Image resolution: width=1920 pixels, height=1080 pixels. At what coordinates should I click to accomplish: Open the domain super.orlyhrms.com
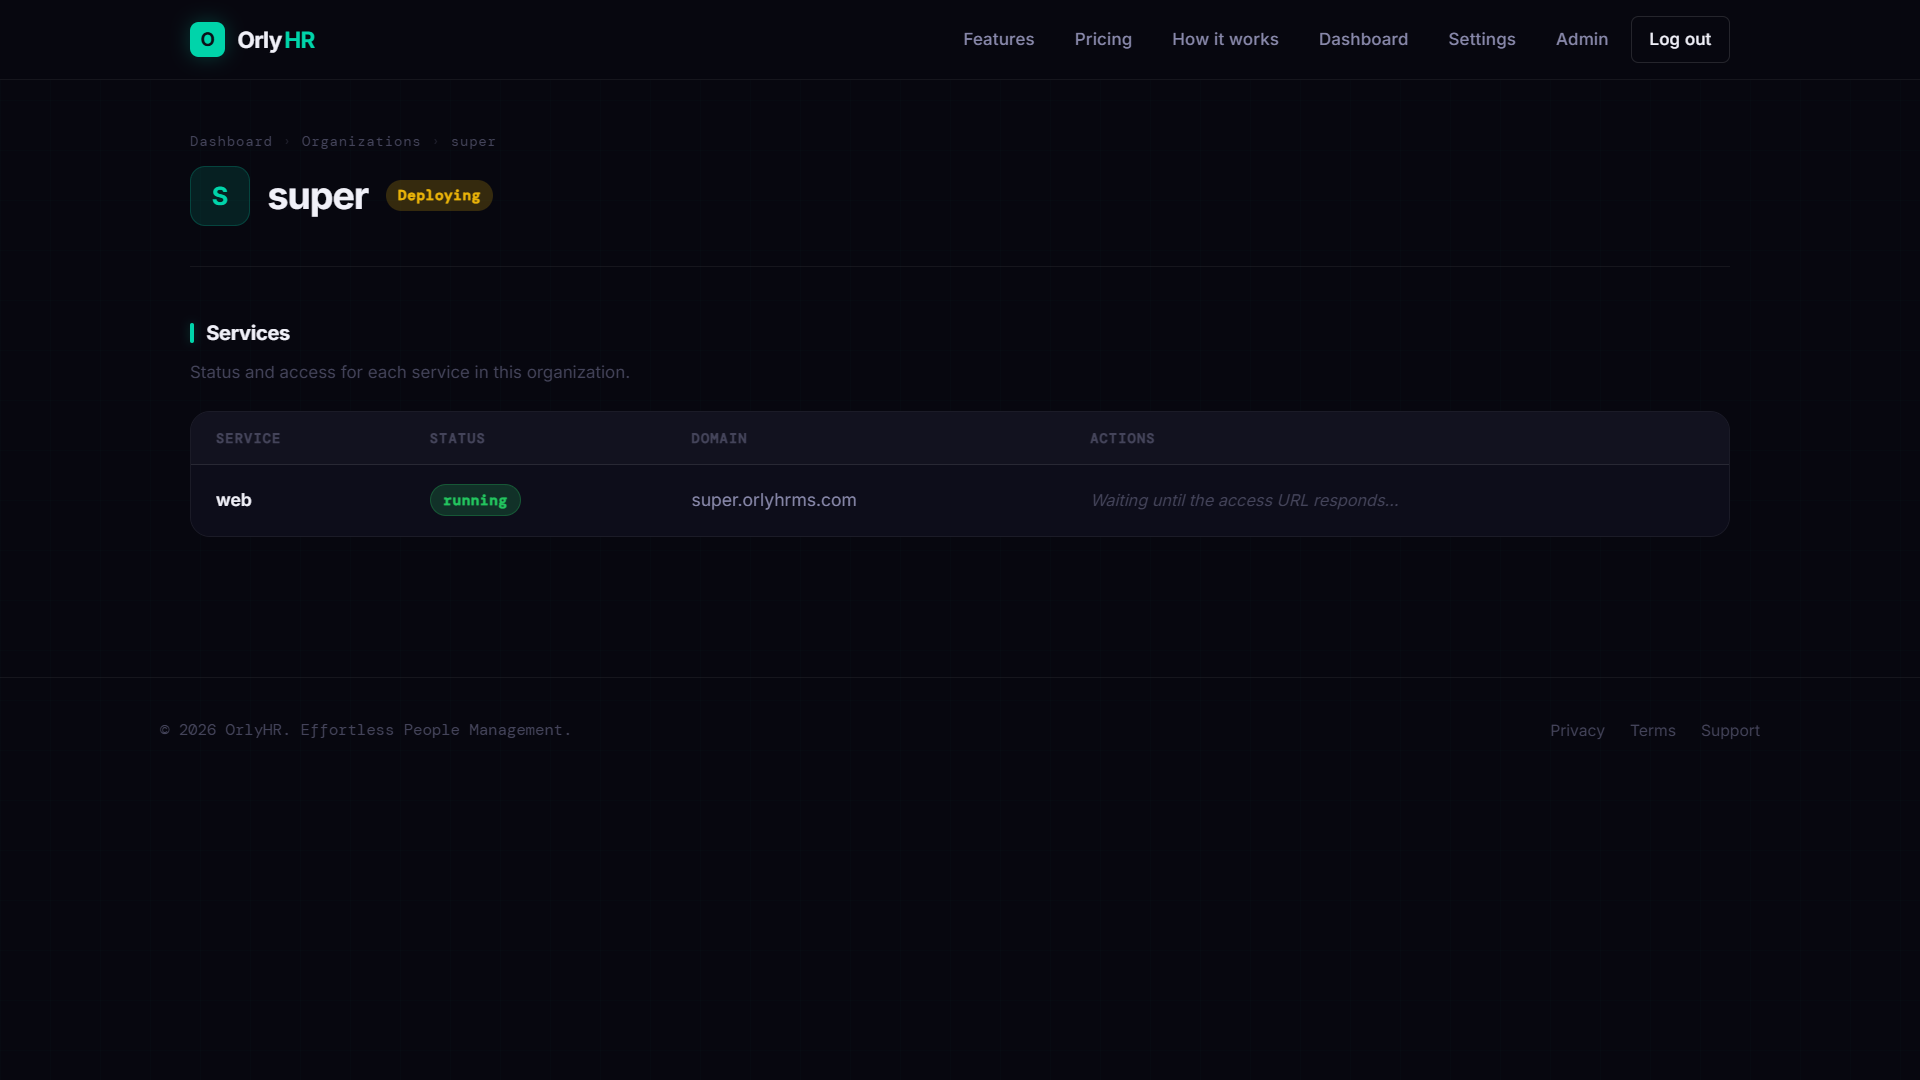coord(774,500)
